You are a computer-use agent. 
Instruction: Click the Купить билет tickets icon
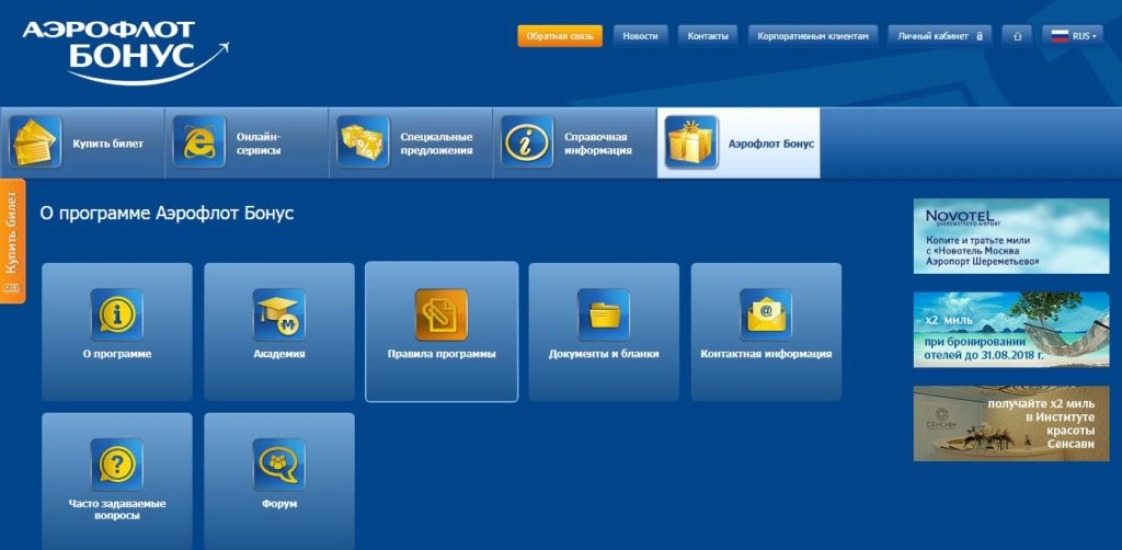point(36,143)
